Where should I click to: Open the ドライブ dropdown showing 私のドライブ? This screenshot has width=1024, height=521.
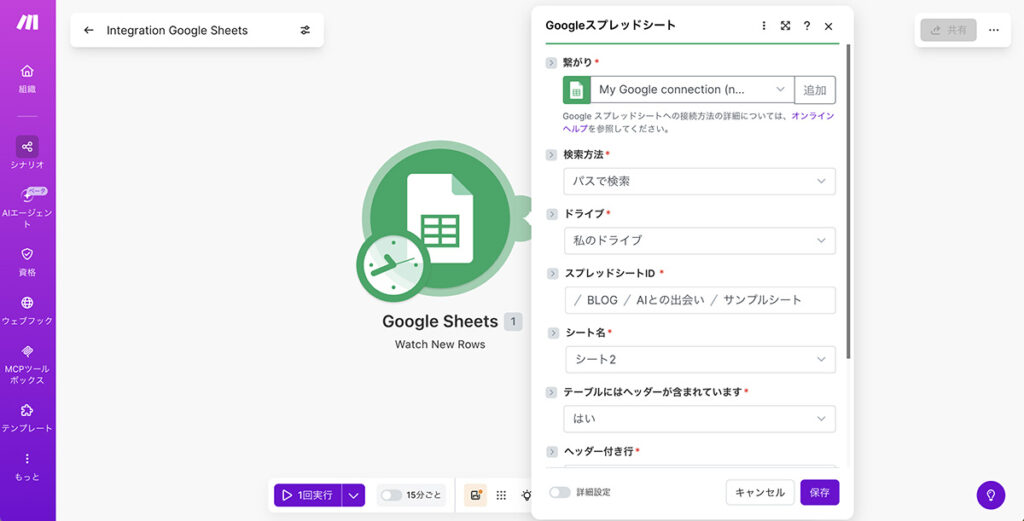click(x=699, y=240)
